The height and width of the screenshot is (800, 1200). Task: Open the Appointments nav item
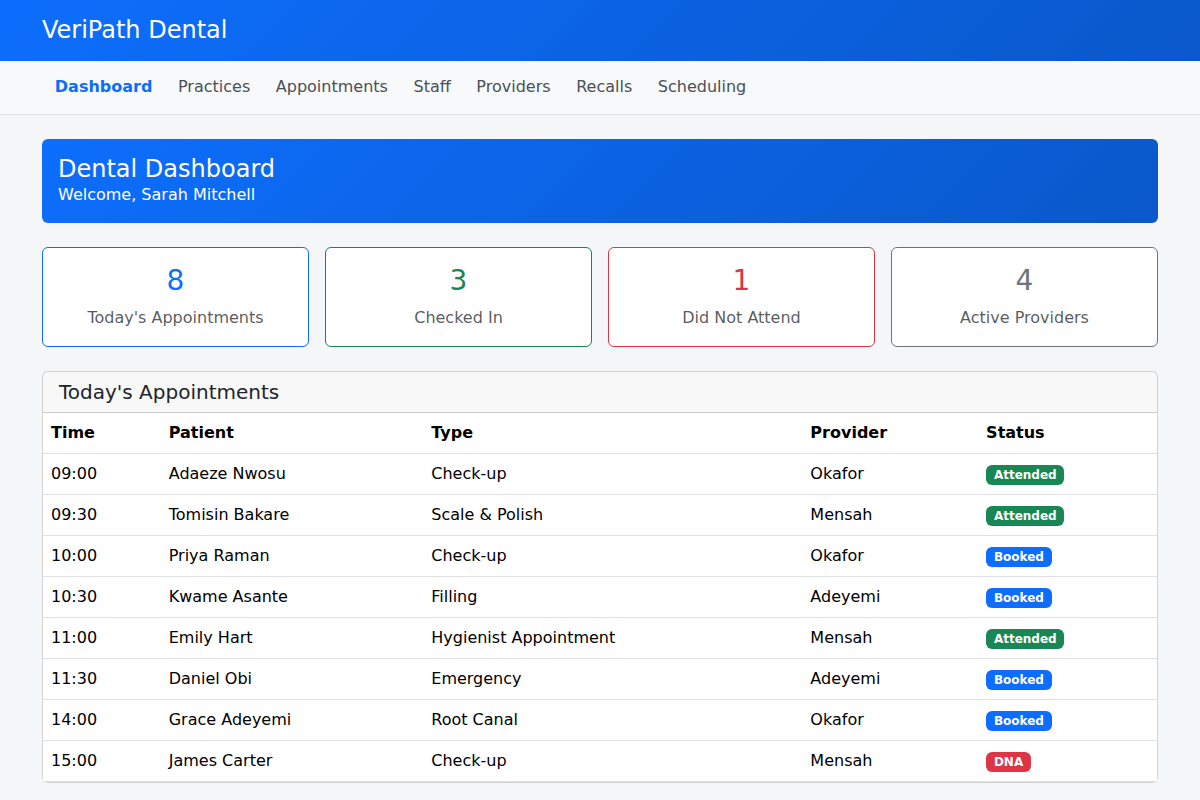pyautogui.click(x=332, y=87)
